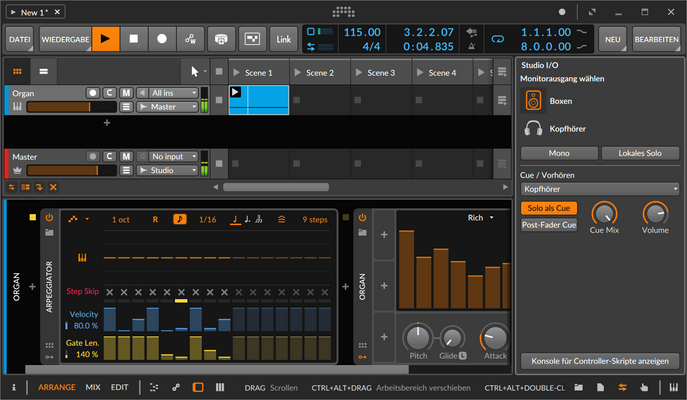Open Organ track 'All ins' input dropdown

[167, 93]
